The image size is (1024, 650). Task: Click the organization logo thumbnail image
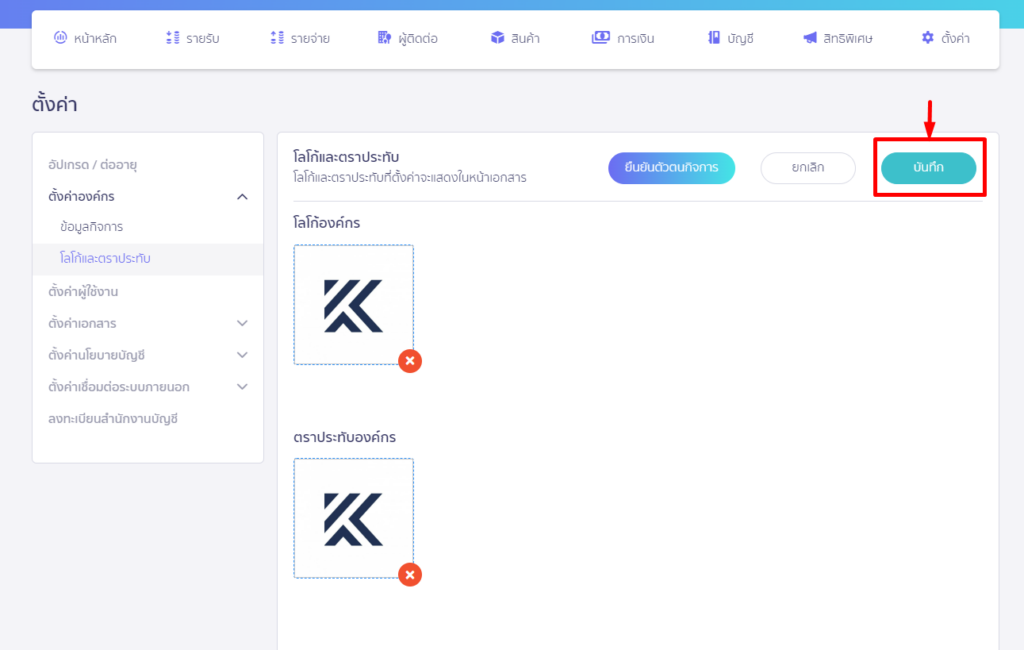[353, 305]
